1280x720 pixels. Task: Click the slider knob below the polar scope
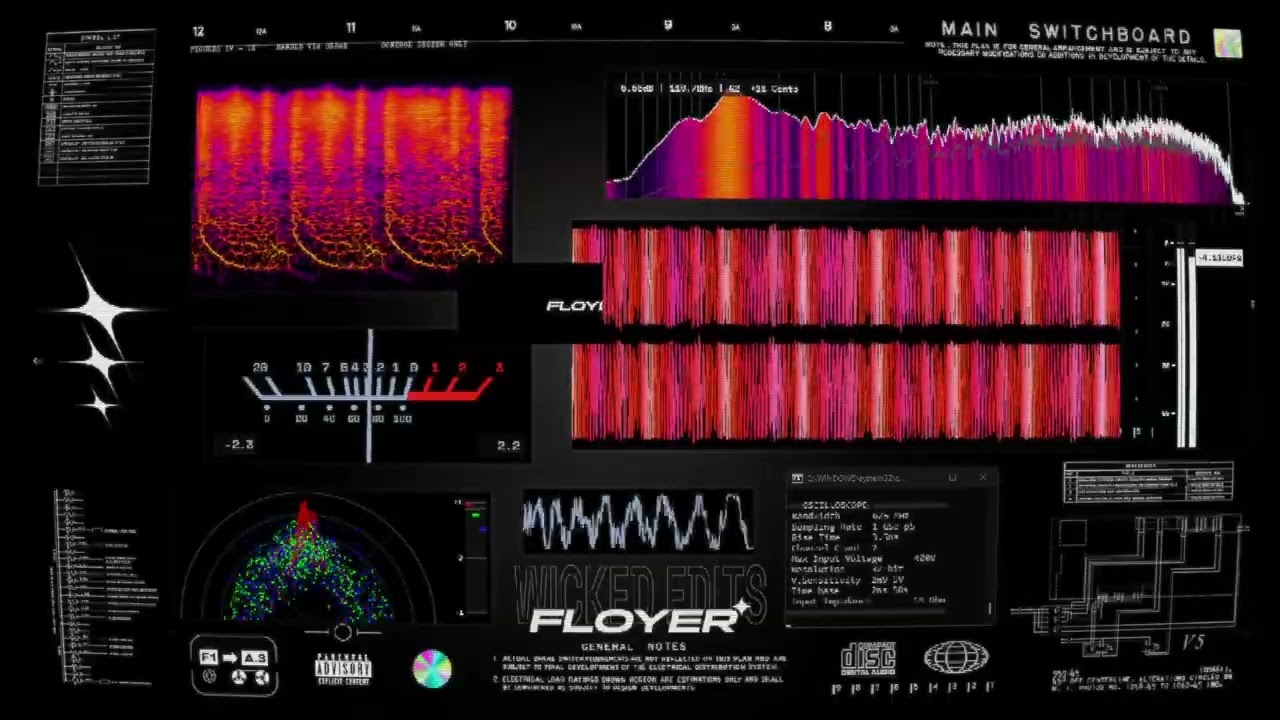(x=343, y=632)
